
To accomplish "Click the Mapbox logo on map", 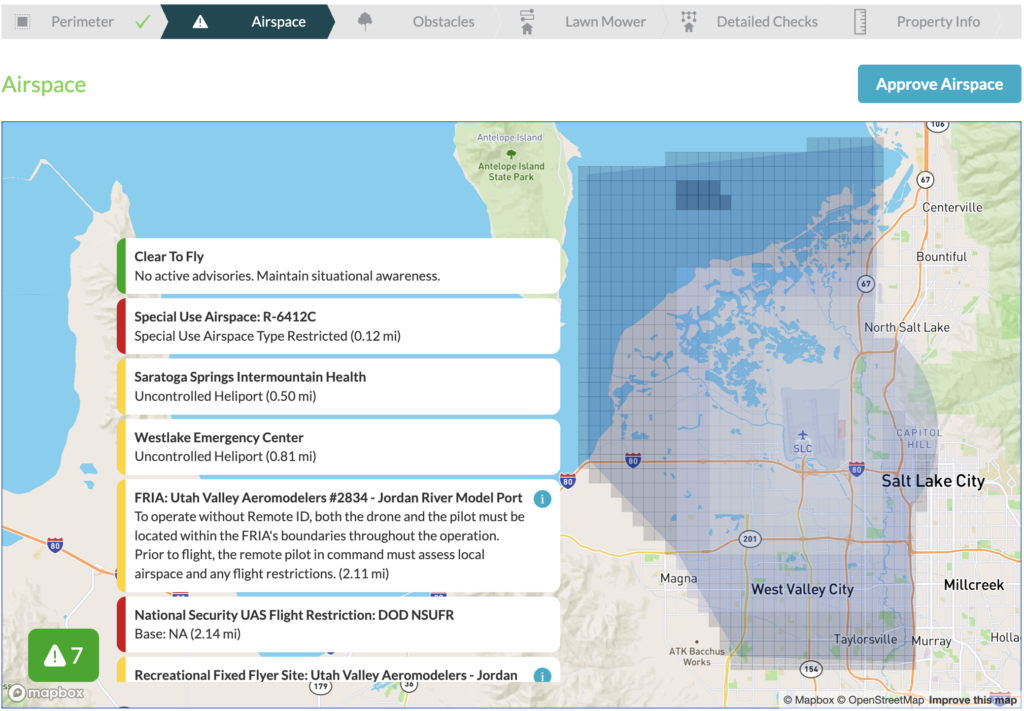I will pyautogui.click(x=46, y=693).
